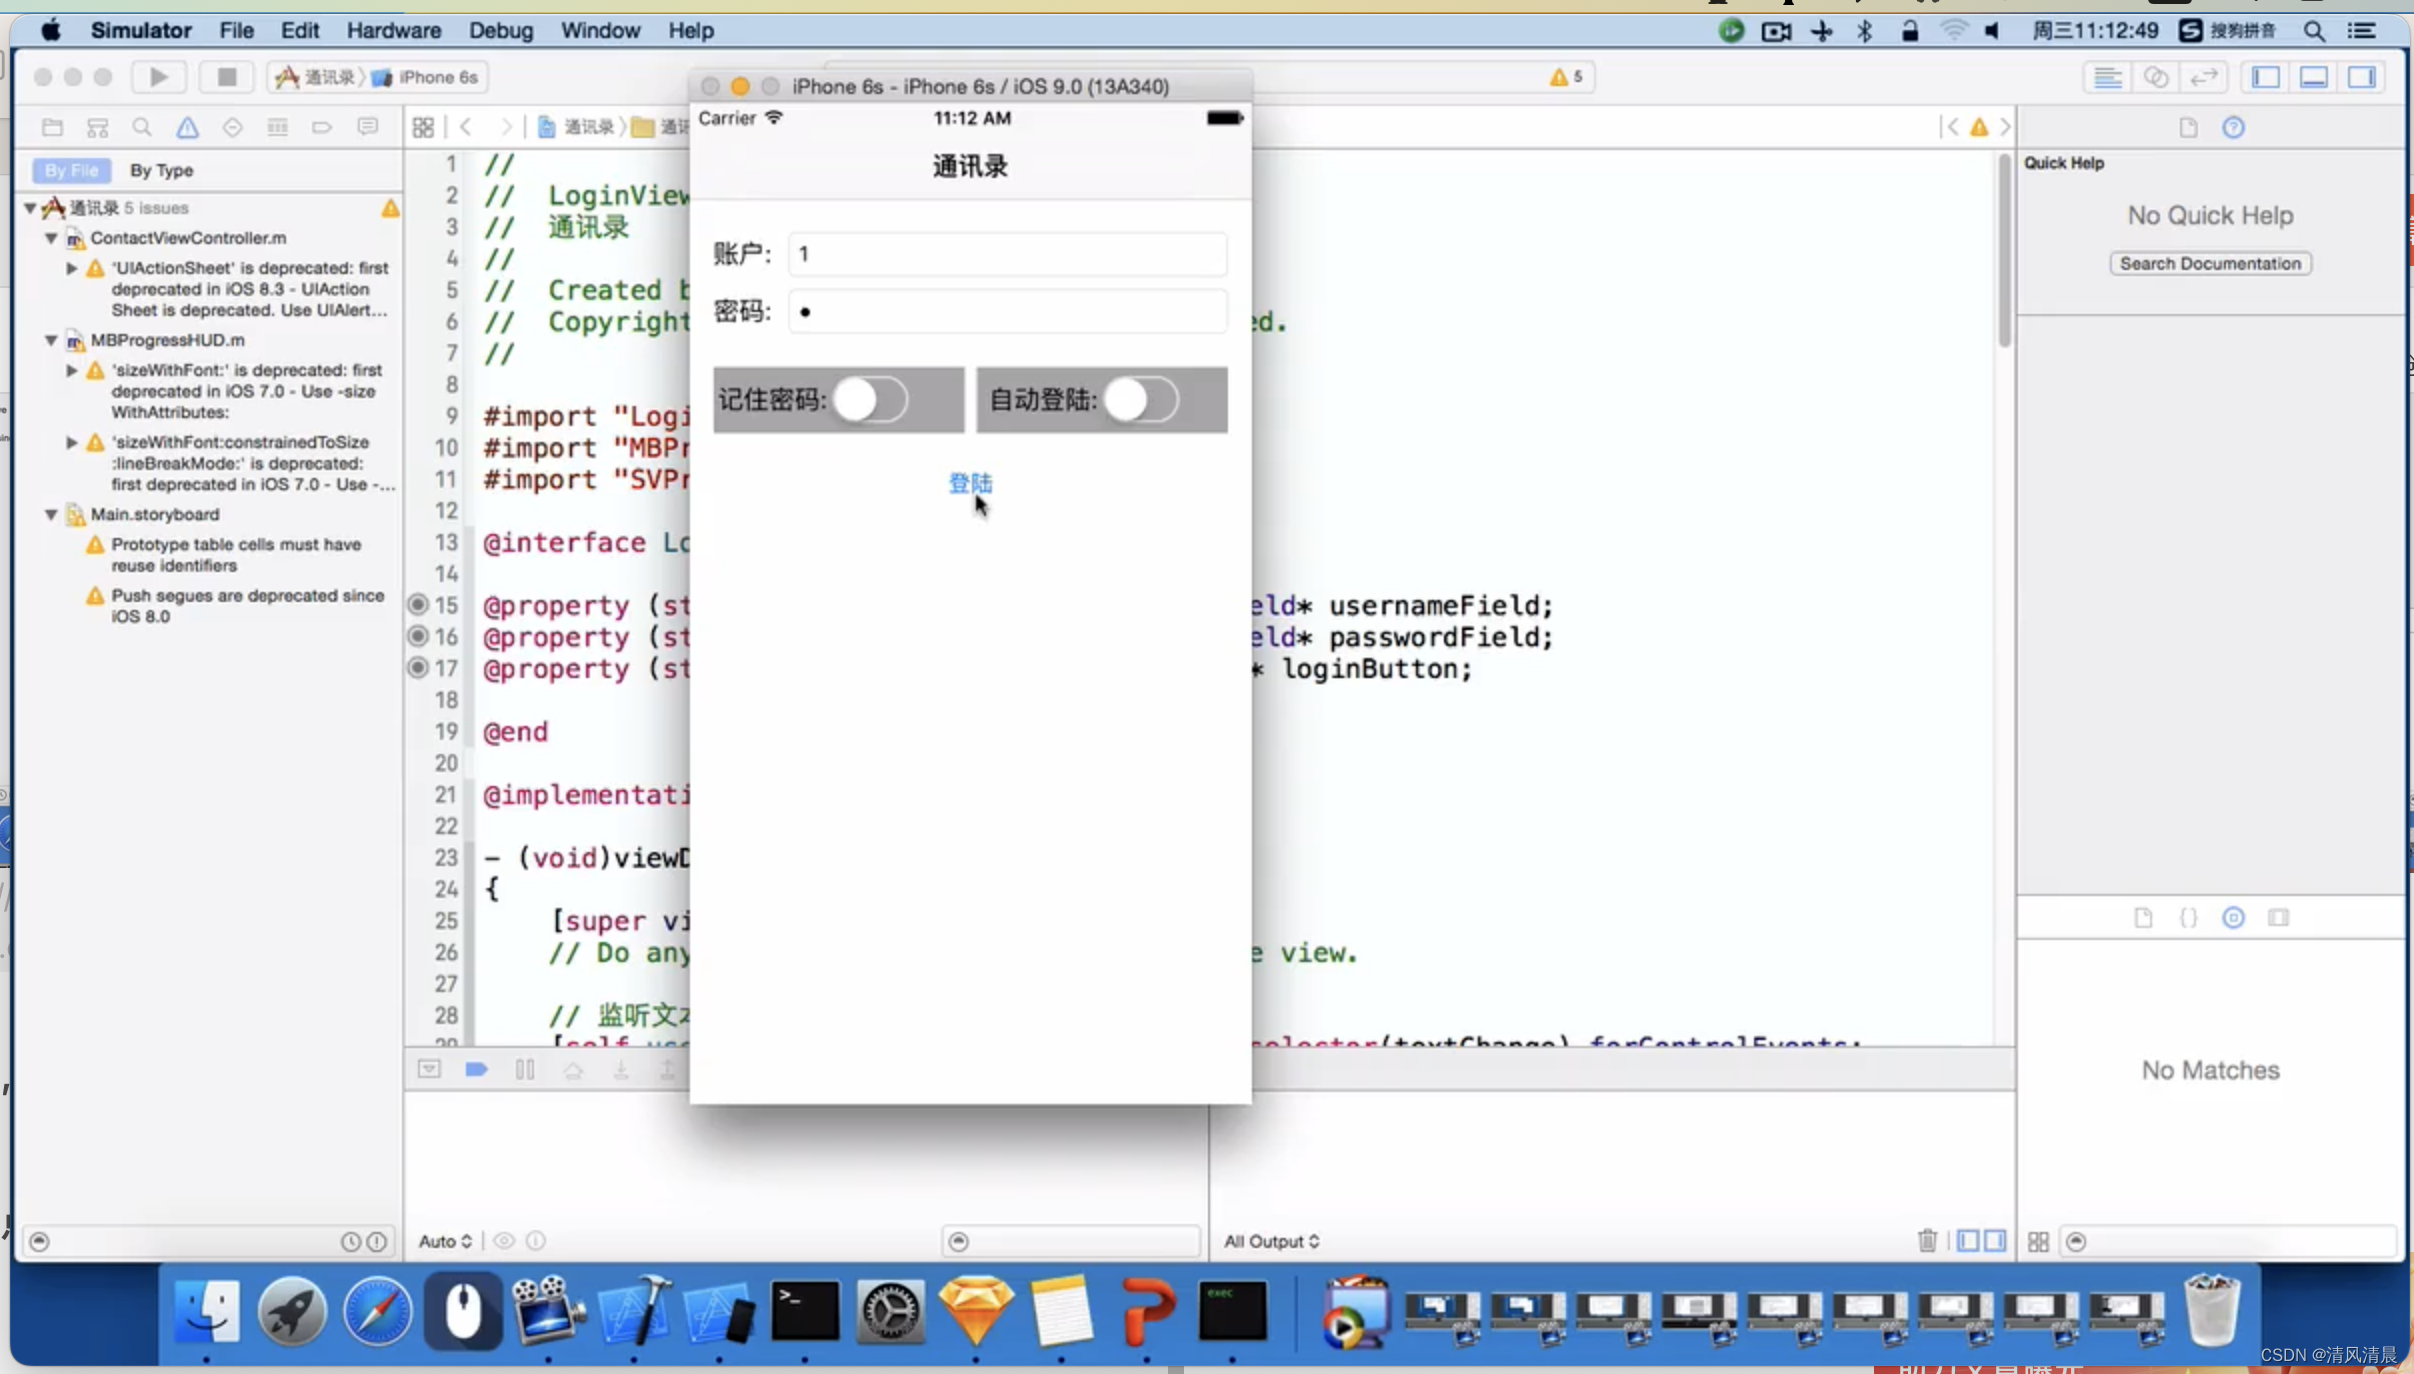
Task: Open the project navigator folder icon
Action: 52,127
